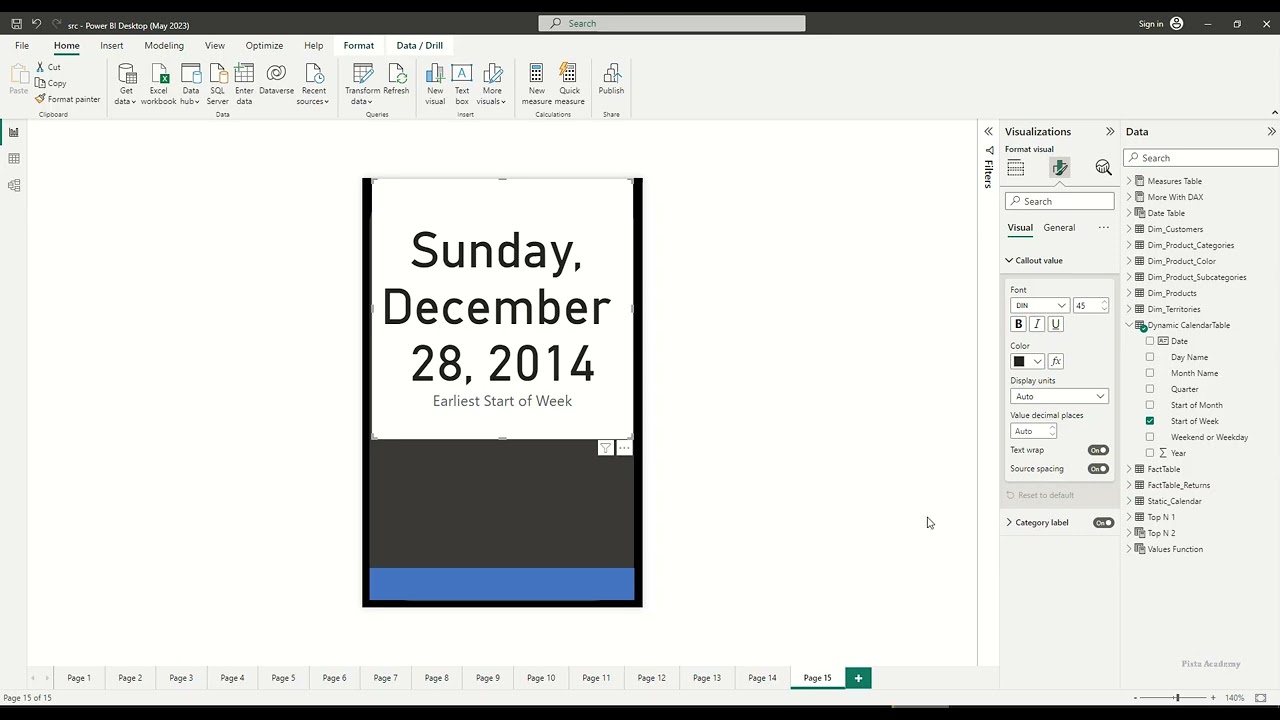Insert a New visual
This screenshot has width=1280, height=720.
435,84
